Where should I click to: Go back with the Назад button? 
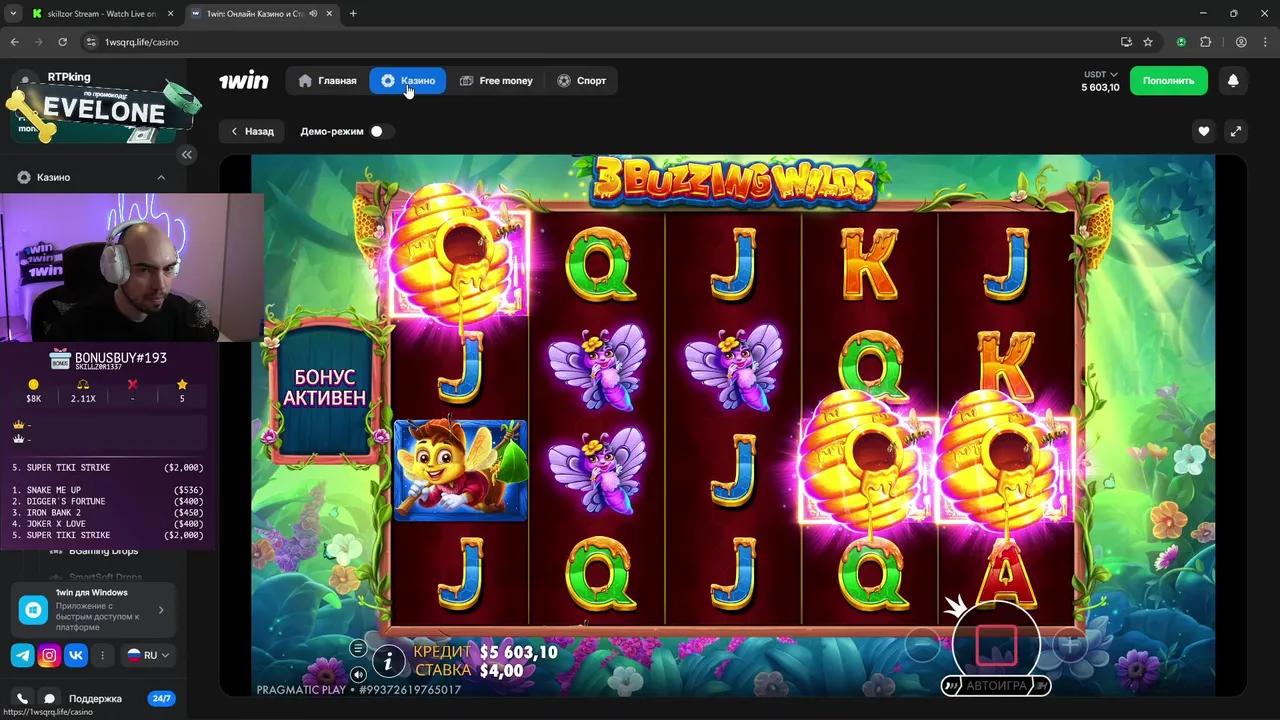pos(252,131)
